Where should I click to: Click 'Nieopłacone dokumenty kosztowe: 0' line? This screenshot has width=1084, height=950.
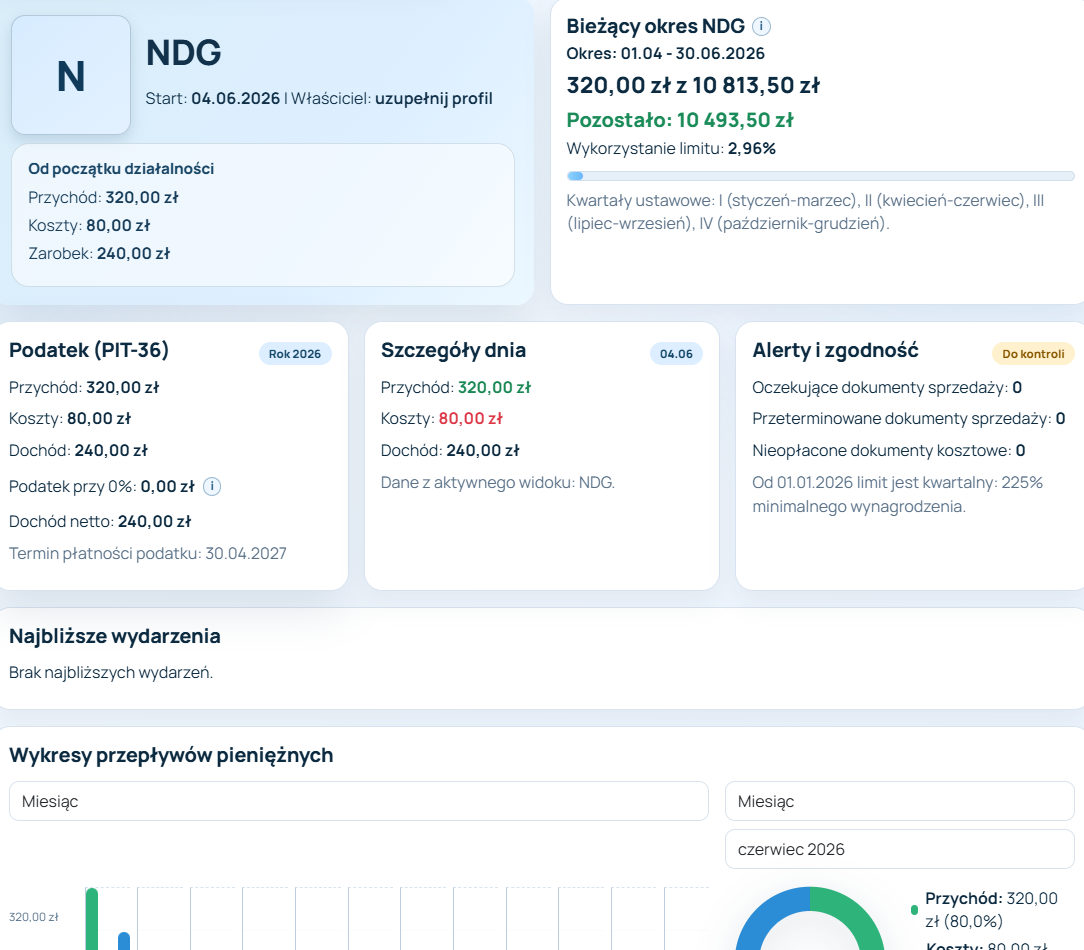888,450
